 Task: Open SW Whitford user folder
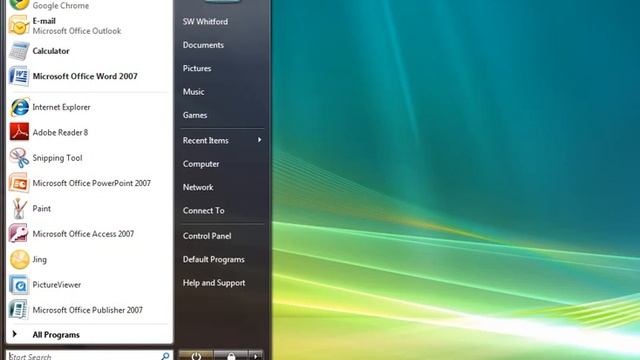[x=205, y=22]
